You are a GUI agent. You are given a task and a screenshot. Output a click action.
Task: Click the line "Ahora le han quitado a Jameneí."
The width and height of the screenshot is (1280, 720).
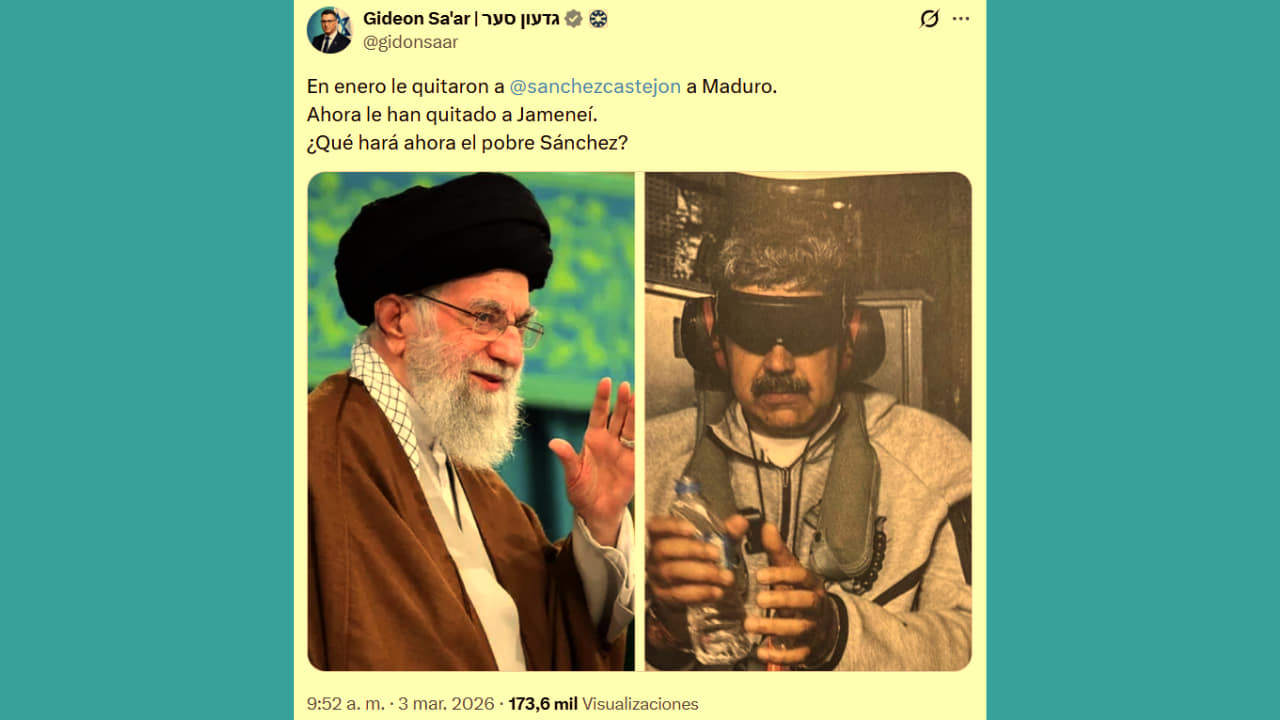click(452, 114)
